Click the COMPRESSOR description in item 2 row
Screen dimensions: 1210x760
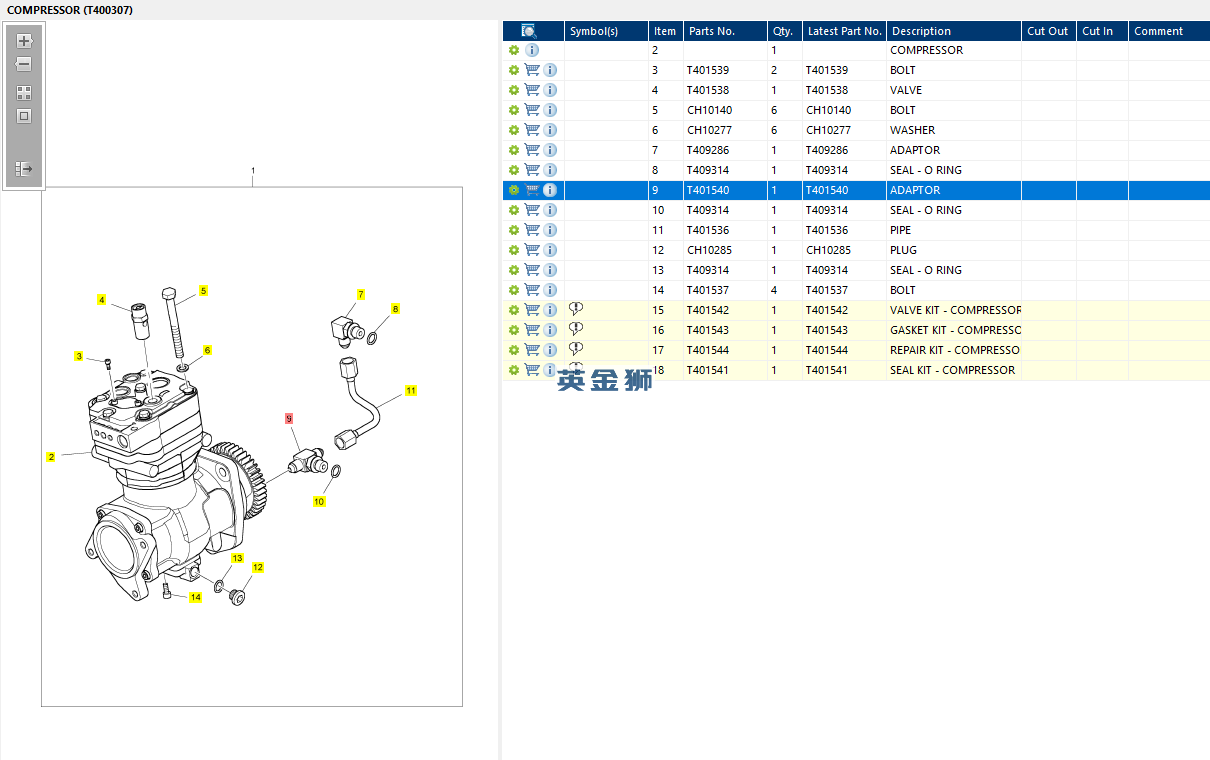click(927, 50)
